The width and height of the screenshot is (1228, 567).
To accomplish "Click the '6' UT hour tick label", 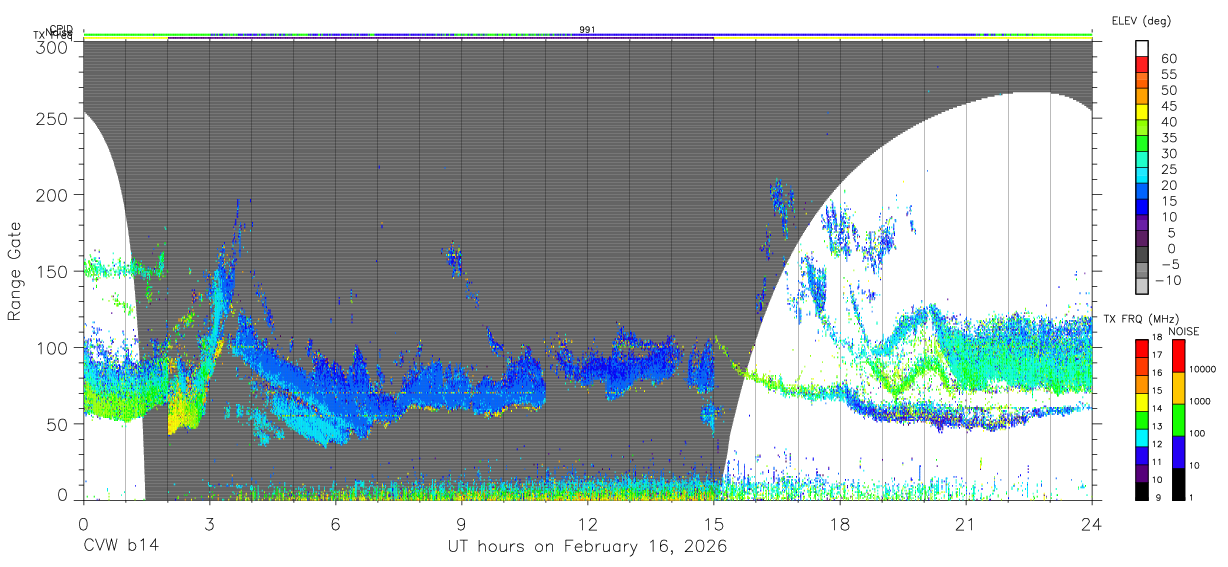I will [335, 524].
